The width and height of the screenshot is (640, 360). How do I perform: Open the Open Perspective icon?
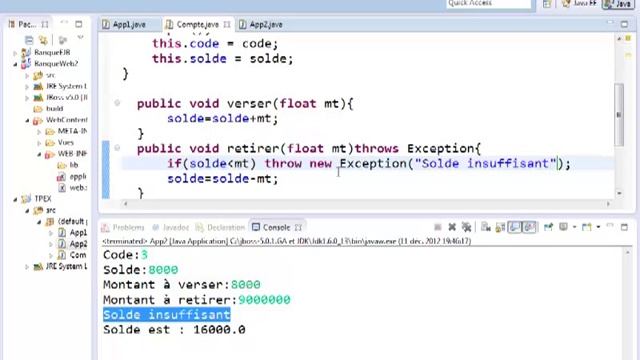[x=547, y=4]
